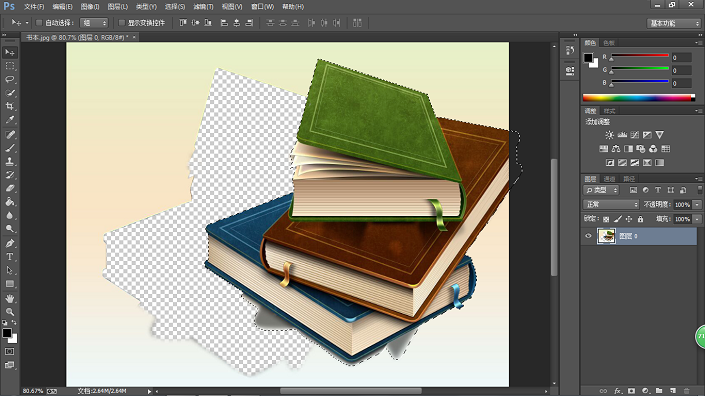The image size is (705, 396).
Task: Click the add layer style fx button
Action: tap(618, 391)
